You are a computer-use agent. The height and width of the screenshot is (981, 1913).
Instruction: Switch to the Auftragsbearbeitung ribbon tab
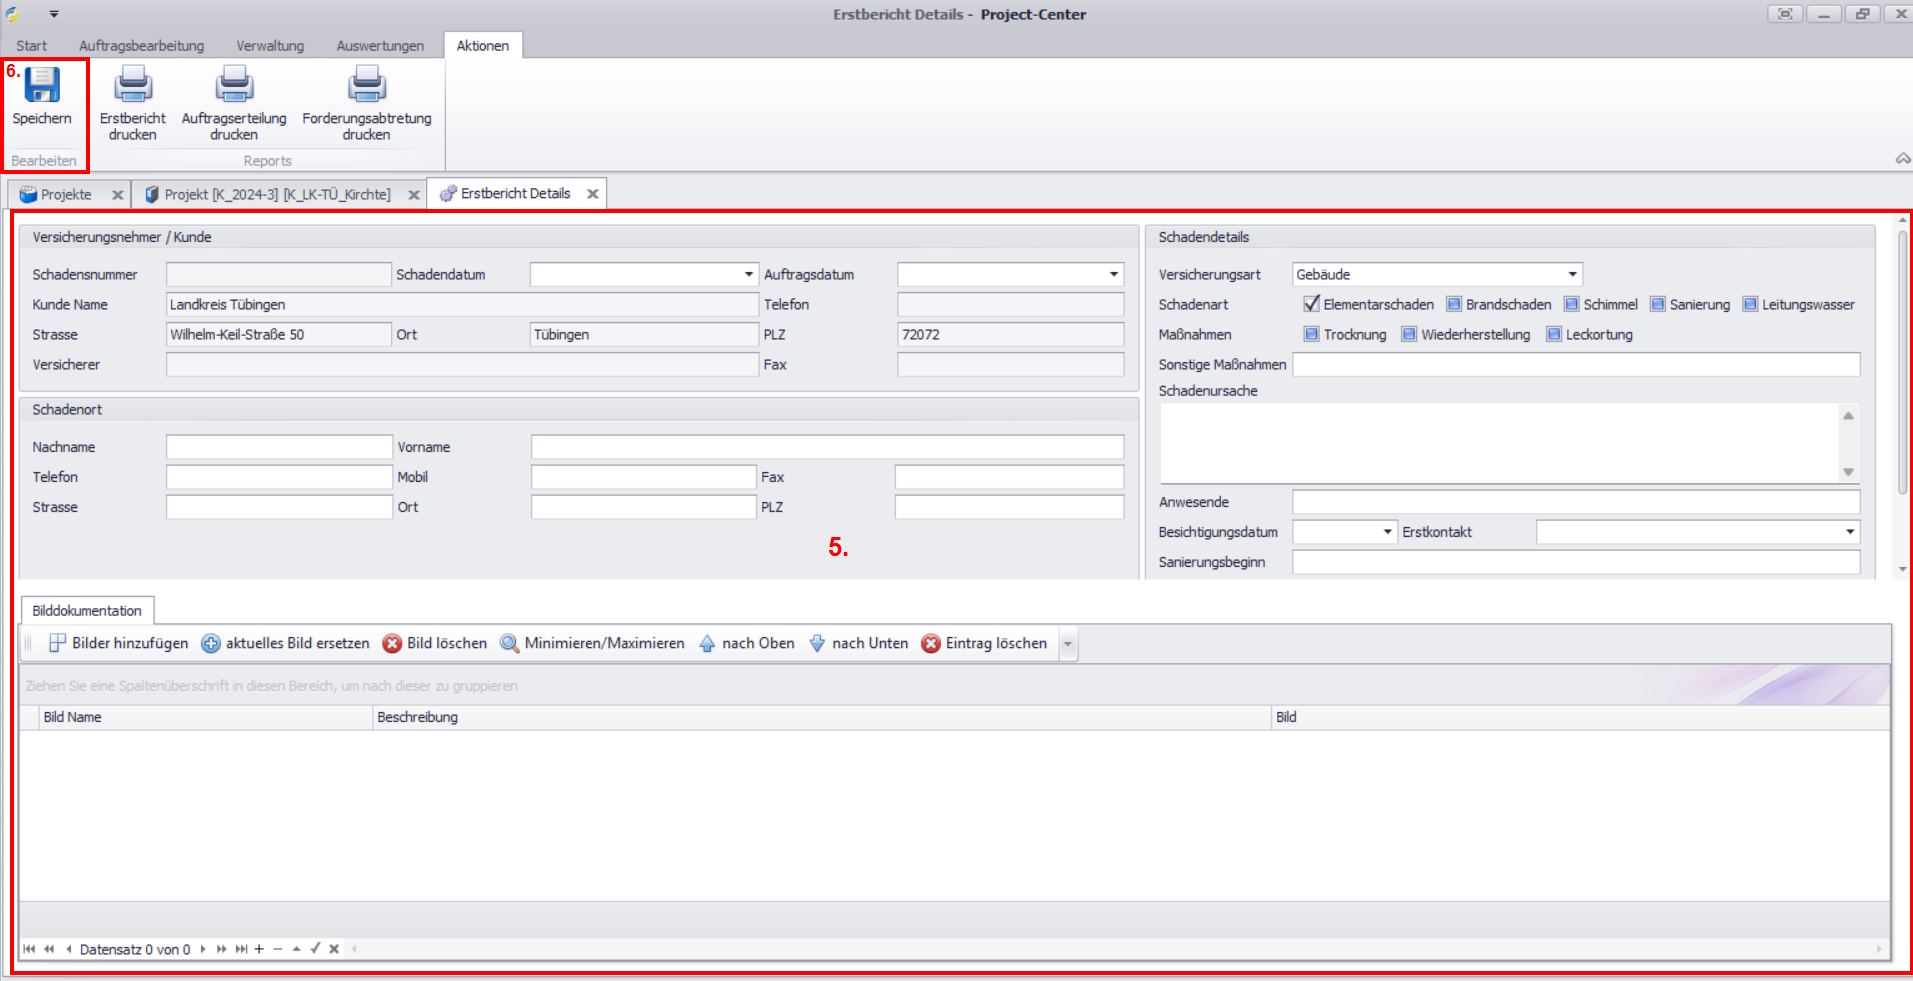[x=141, y=46]
